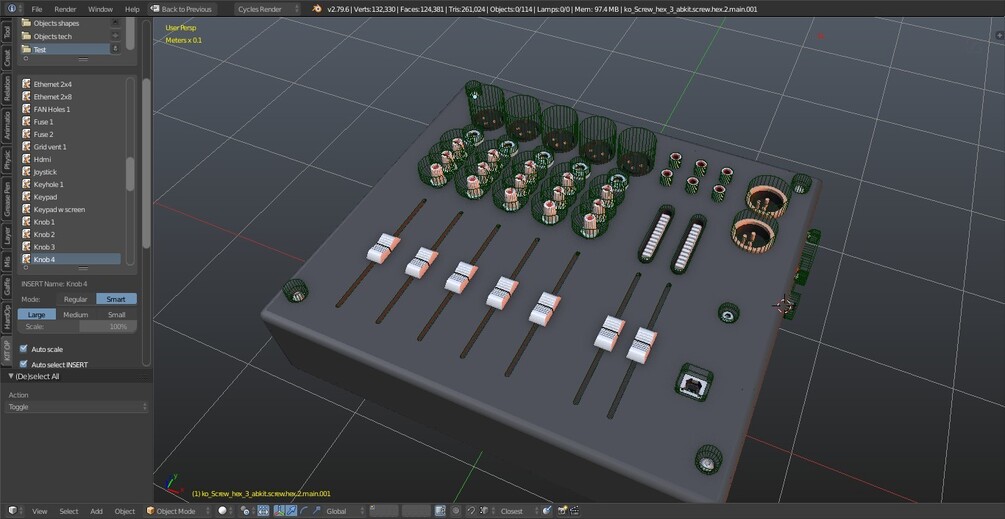
Task: Click the Objects tech folder icon
Action: point(26,37)
